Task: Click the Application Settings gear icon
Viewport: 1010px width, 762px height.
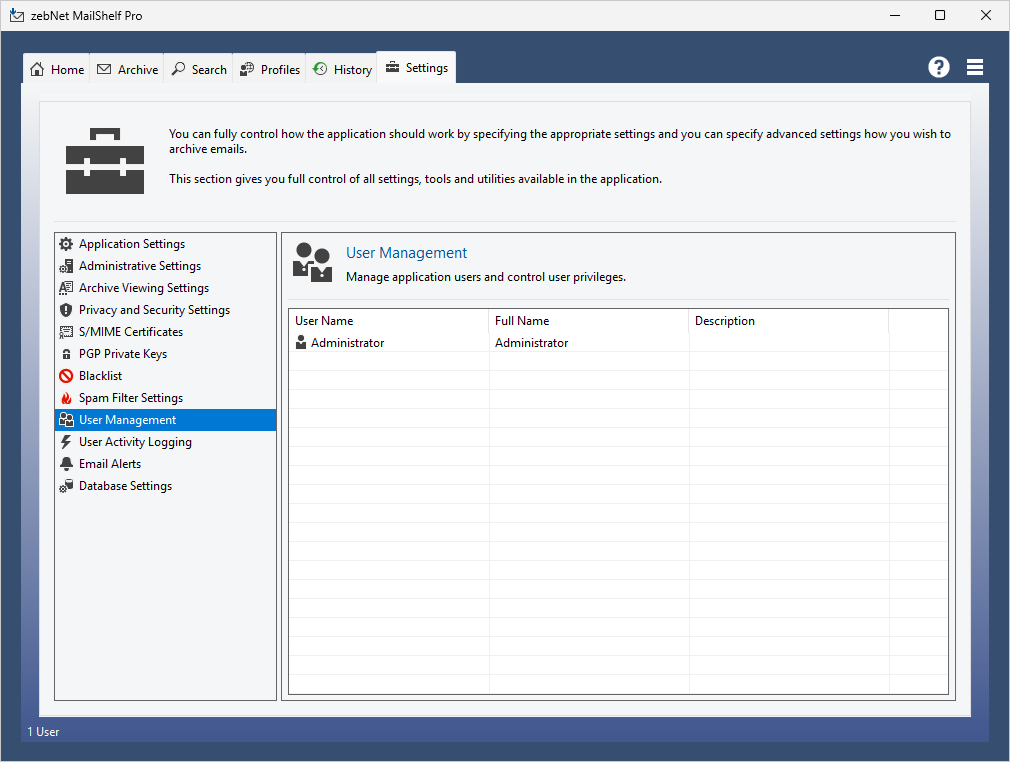Action: pyautogui.click(x=66, y=244)
